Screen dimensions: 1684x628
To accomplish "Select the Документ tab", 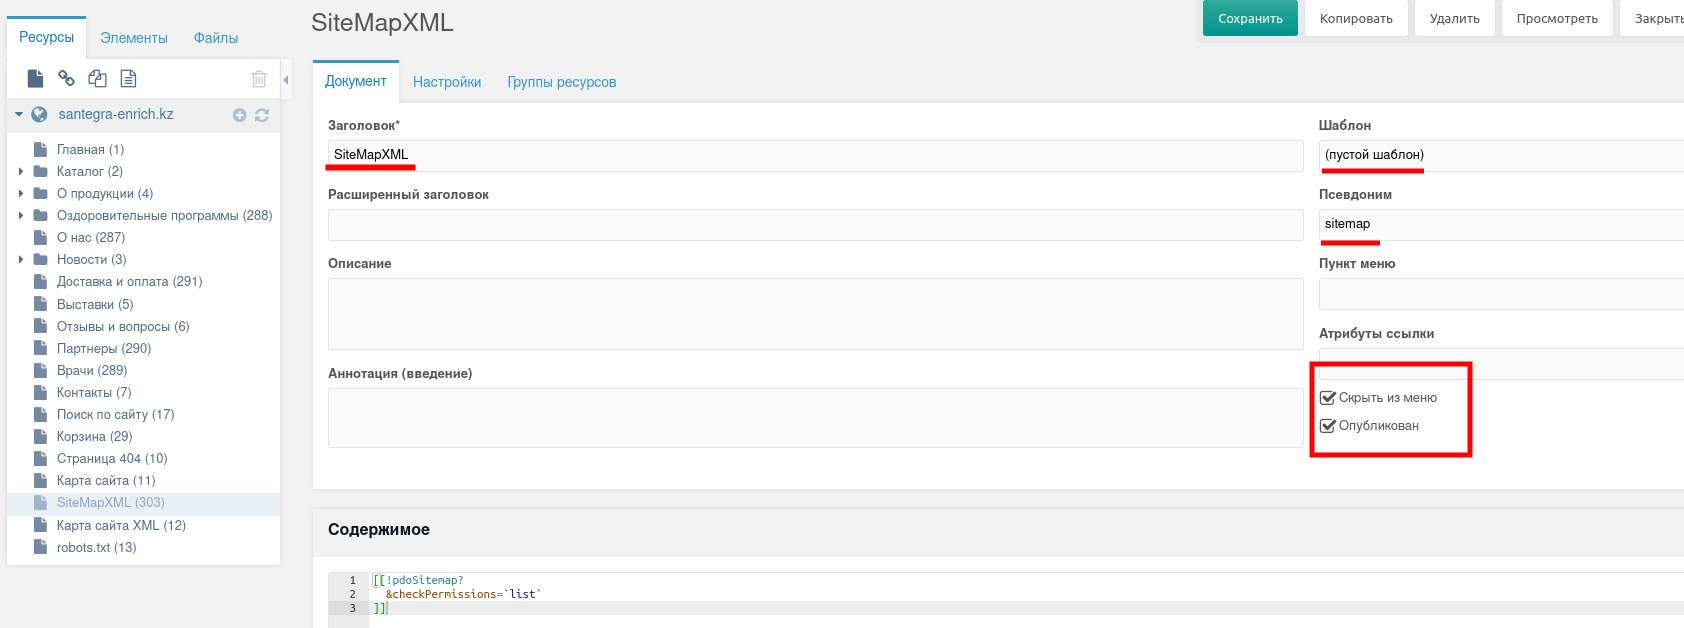I will 356,81.
